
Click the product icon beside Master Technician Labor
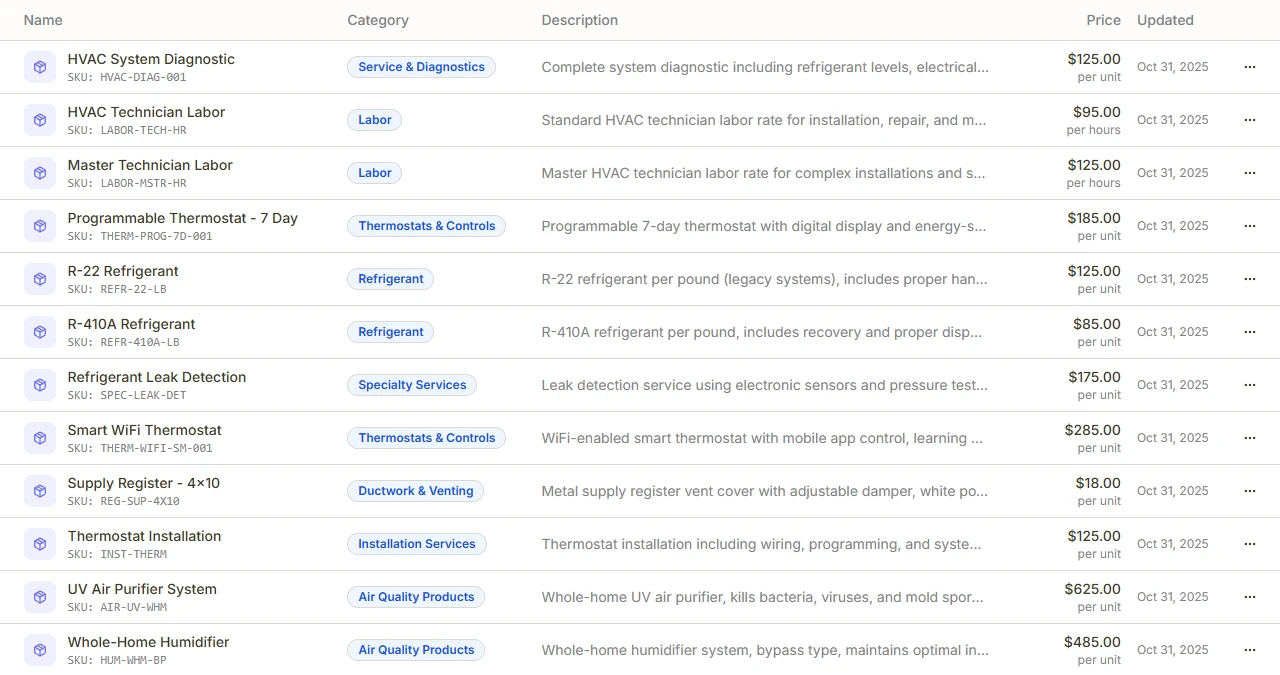[x=40, y=173]
